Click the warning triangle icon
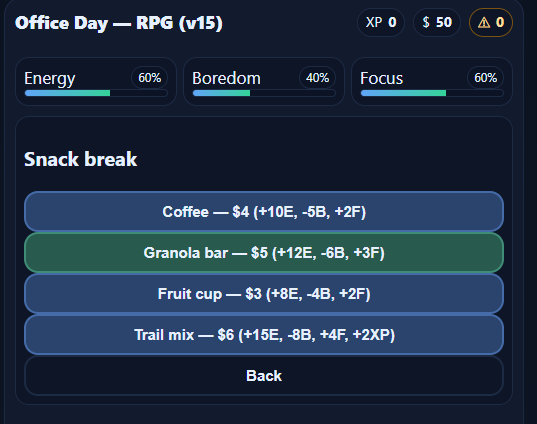Screen dimensions: 537x424 [484, 23]
